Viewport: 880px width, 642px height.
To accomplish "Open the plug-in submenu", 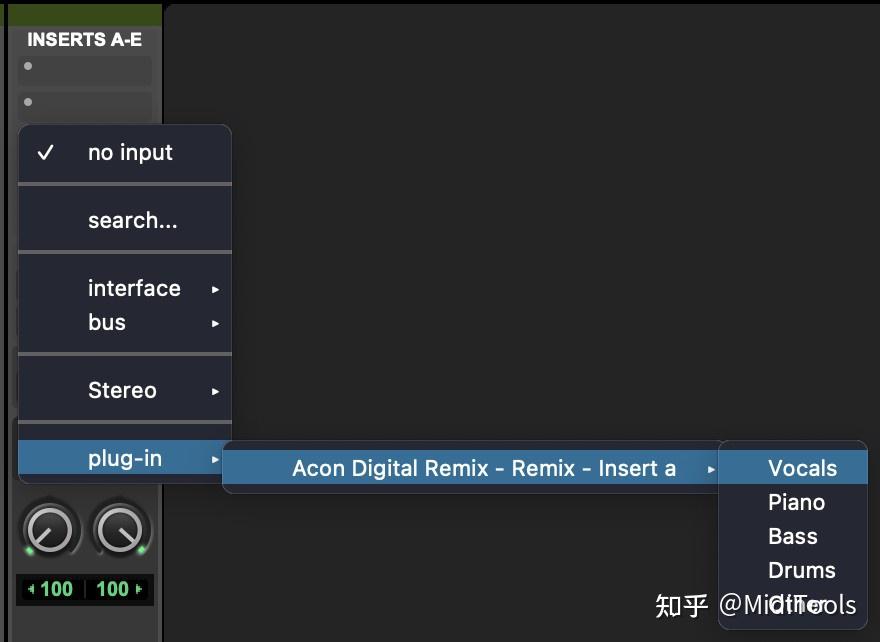I will pyautogui.click(x=125, y=458).
